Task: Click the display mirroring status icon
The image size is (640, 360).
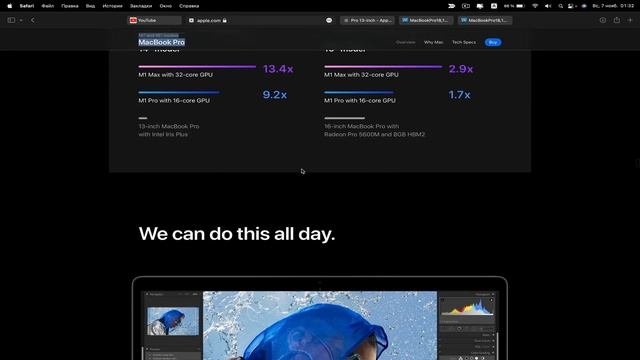Action: coord(480,6)
